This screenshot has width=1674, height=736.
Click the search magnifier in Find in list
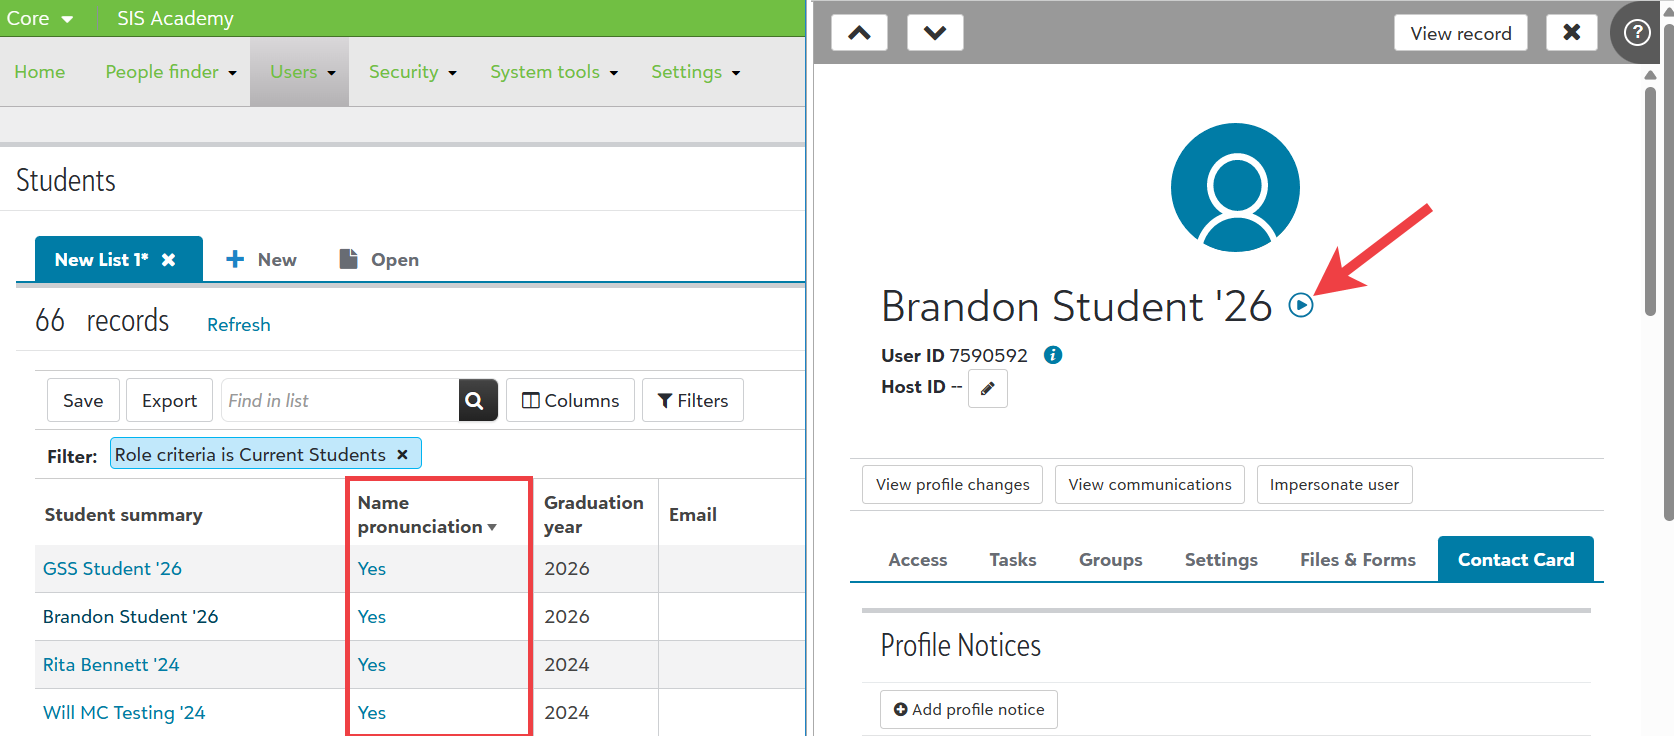click(x=477, y=400)
